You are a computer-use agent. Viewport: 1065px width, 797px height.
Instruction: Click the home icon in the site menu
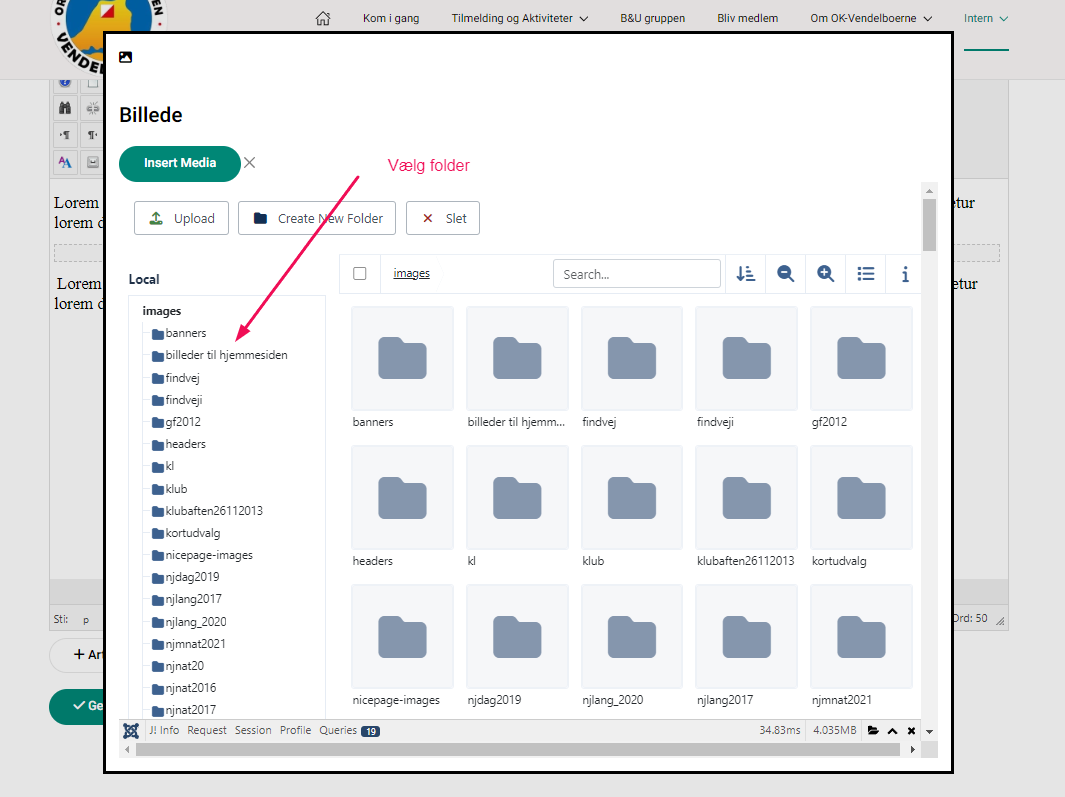pyautogui.click(x=322, y=18)
